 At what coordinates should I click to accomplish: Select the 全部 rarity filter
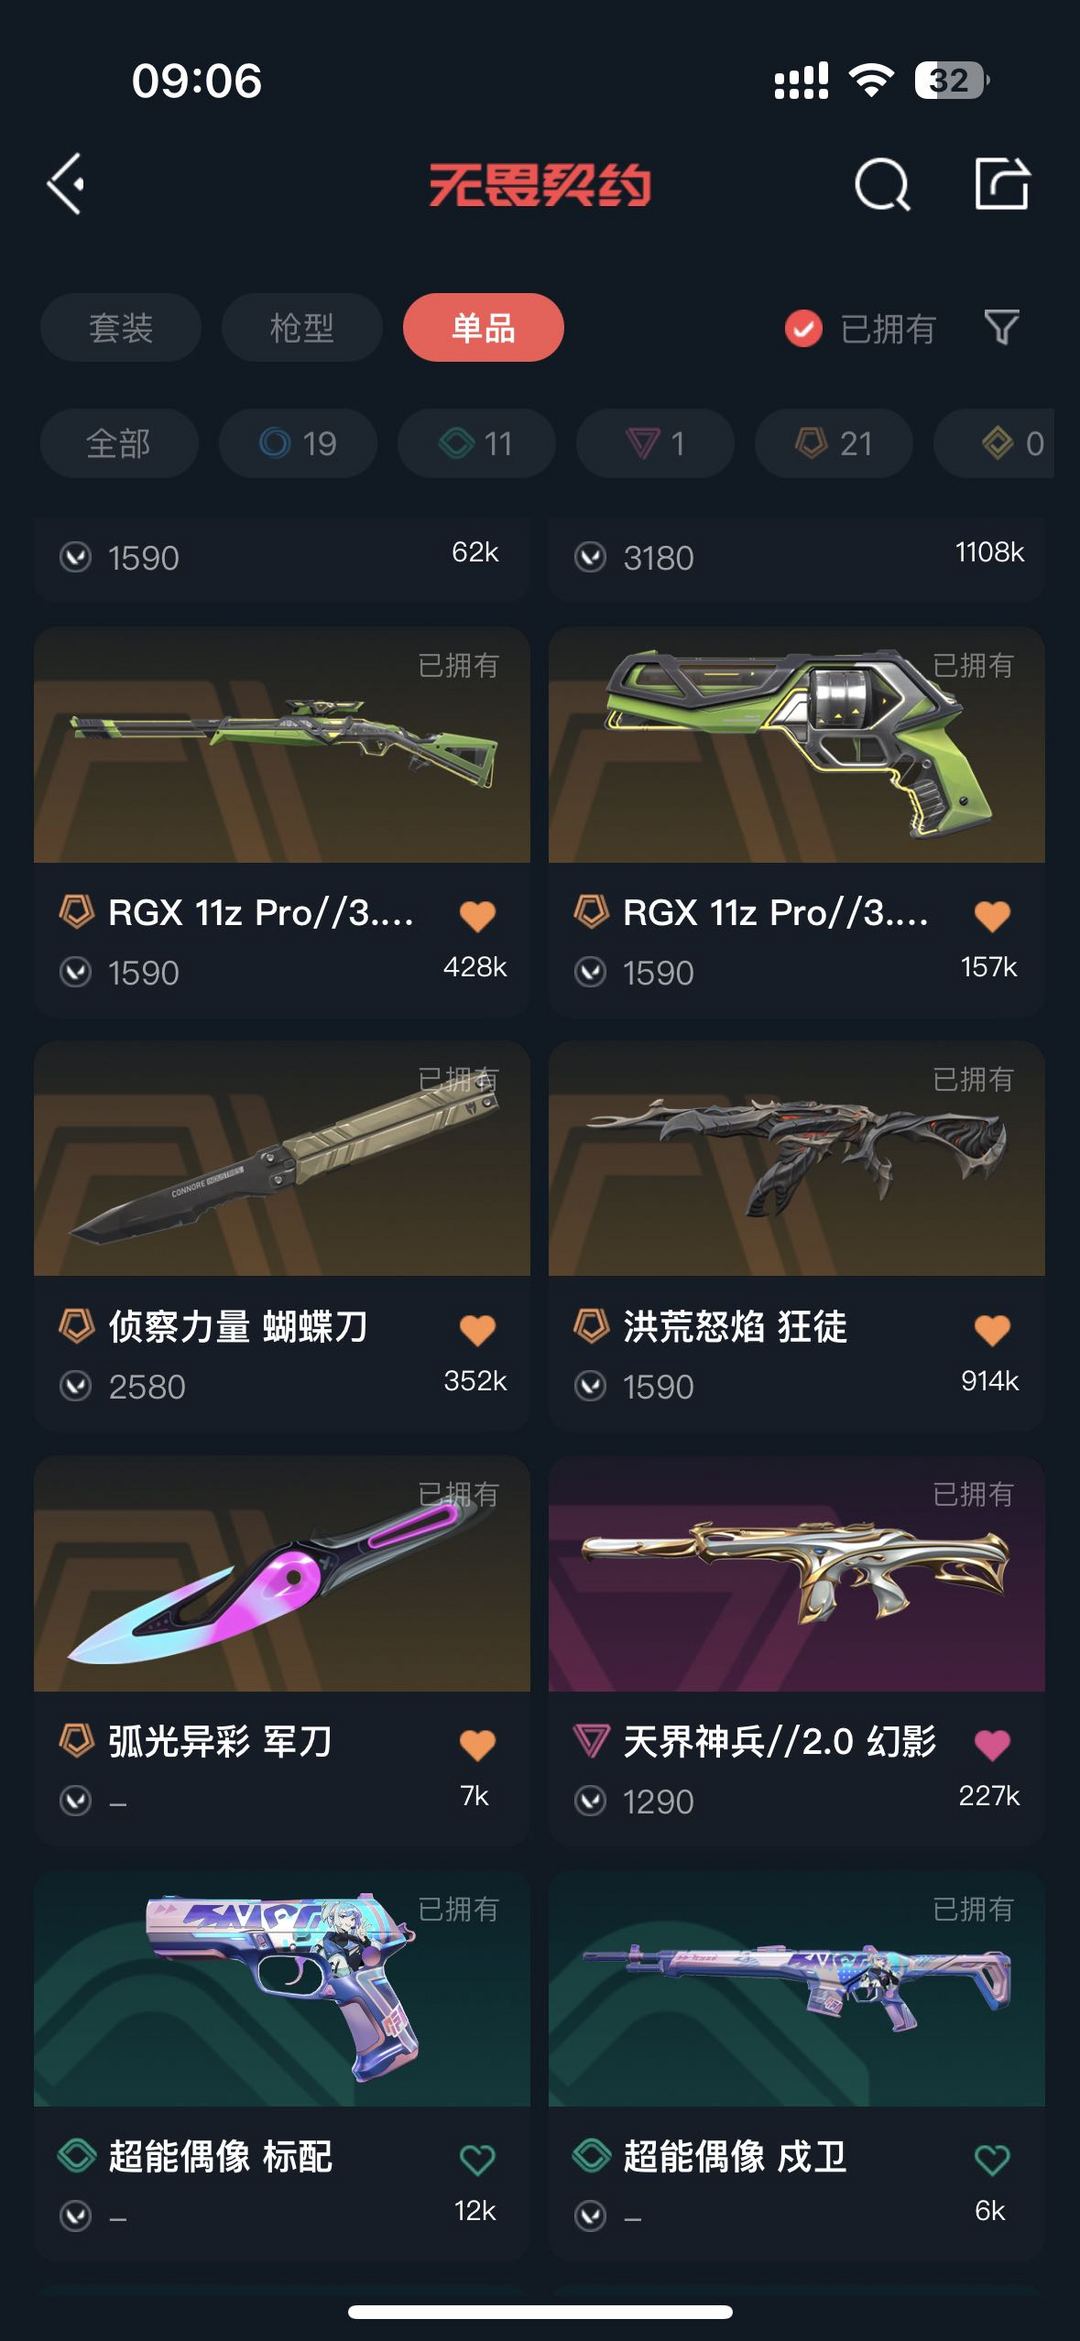coord(119,443)
